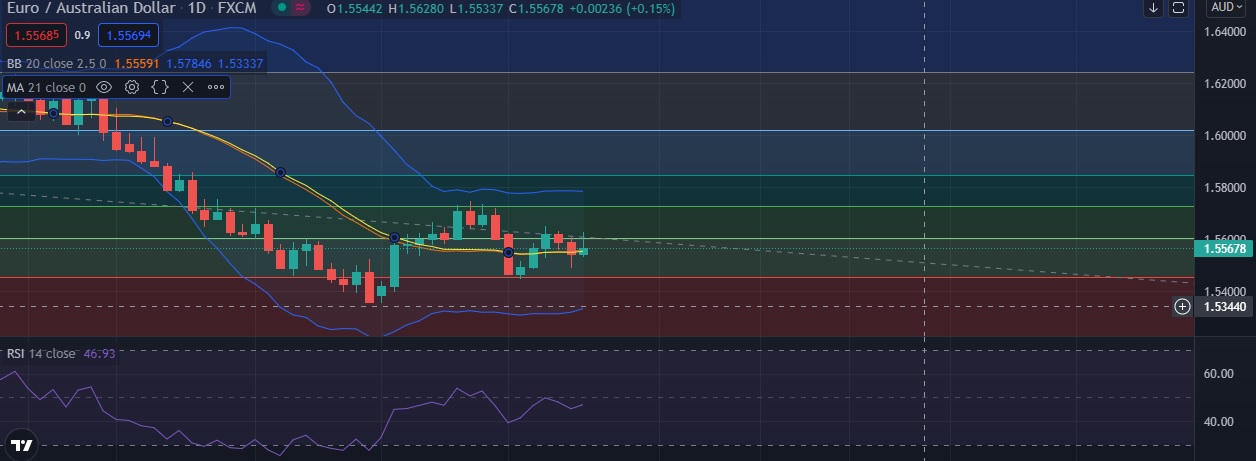
Task: Select the RSI 14 close legend
Action: 41,353
